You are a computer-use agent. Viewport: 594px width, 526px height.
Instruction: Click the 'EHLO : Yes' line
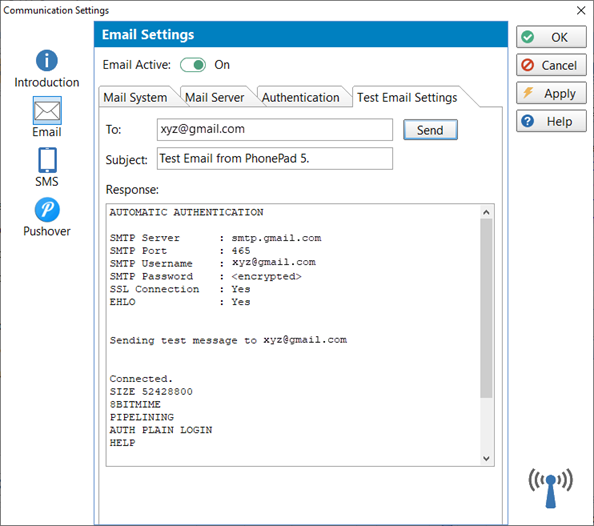pos(180,302)
